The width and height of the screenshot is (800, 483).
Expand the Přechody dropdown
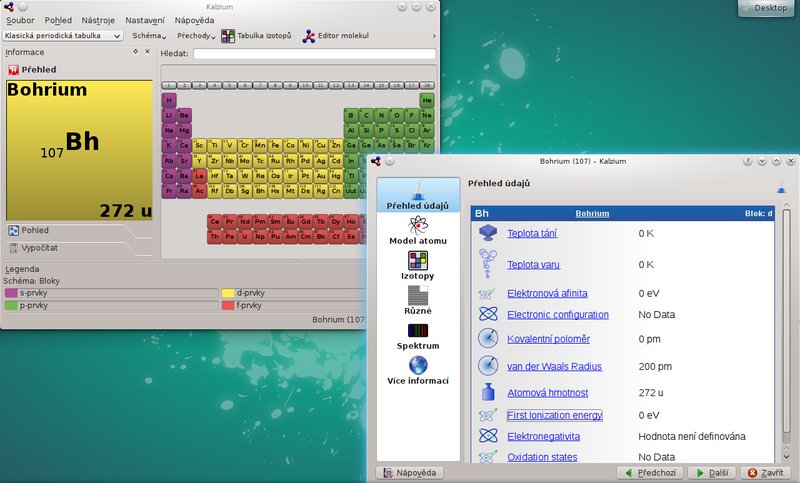196,36
